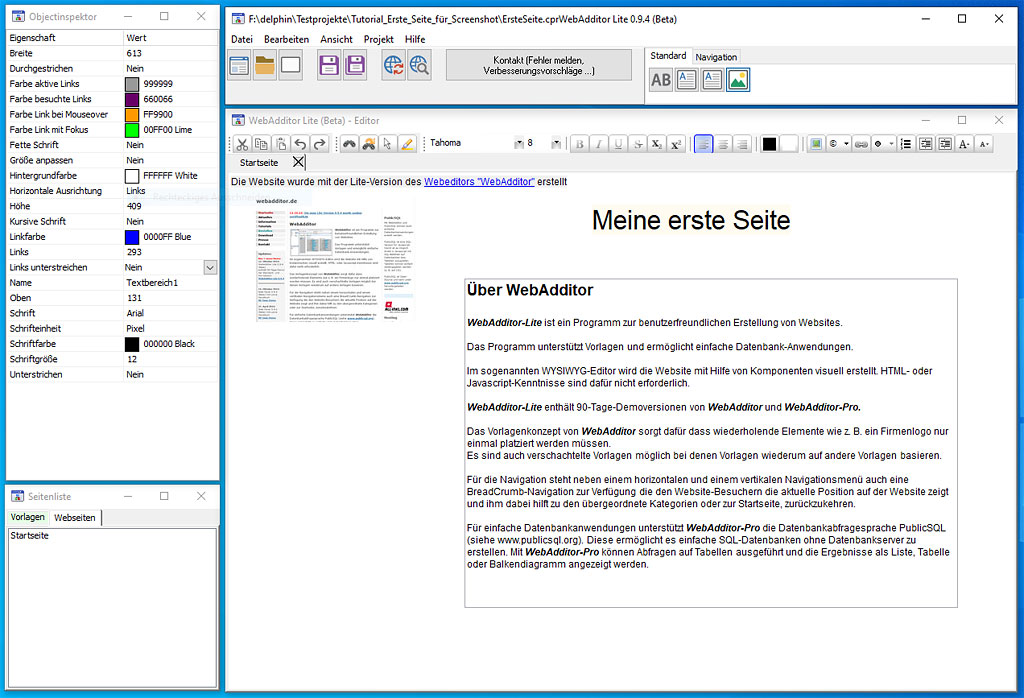Screen dimensions: 1024x698
Task: Click the Cut scissors icon
Action: click(x=242, y=144)
